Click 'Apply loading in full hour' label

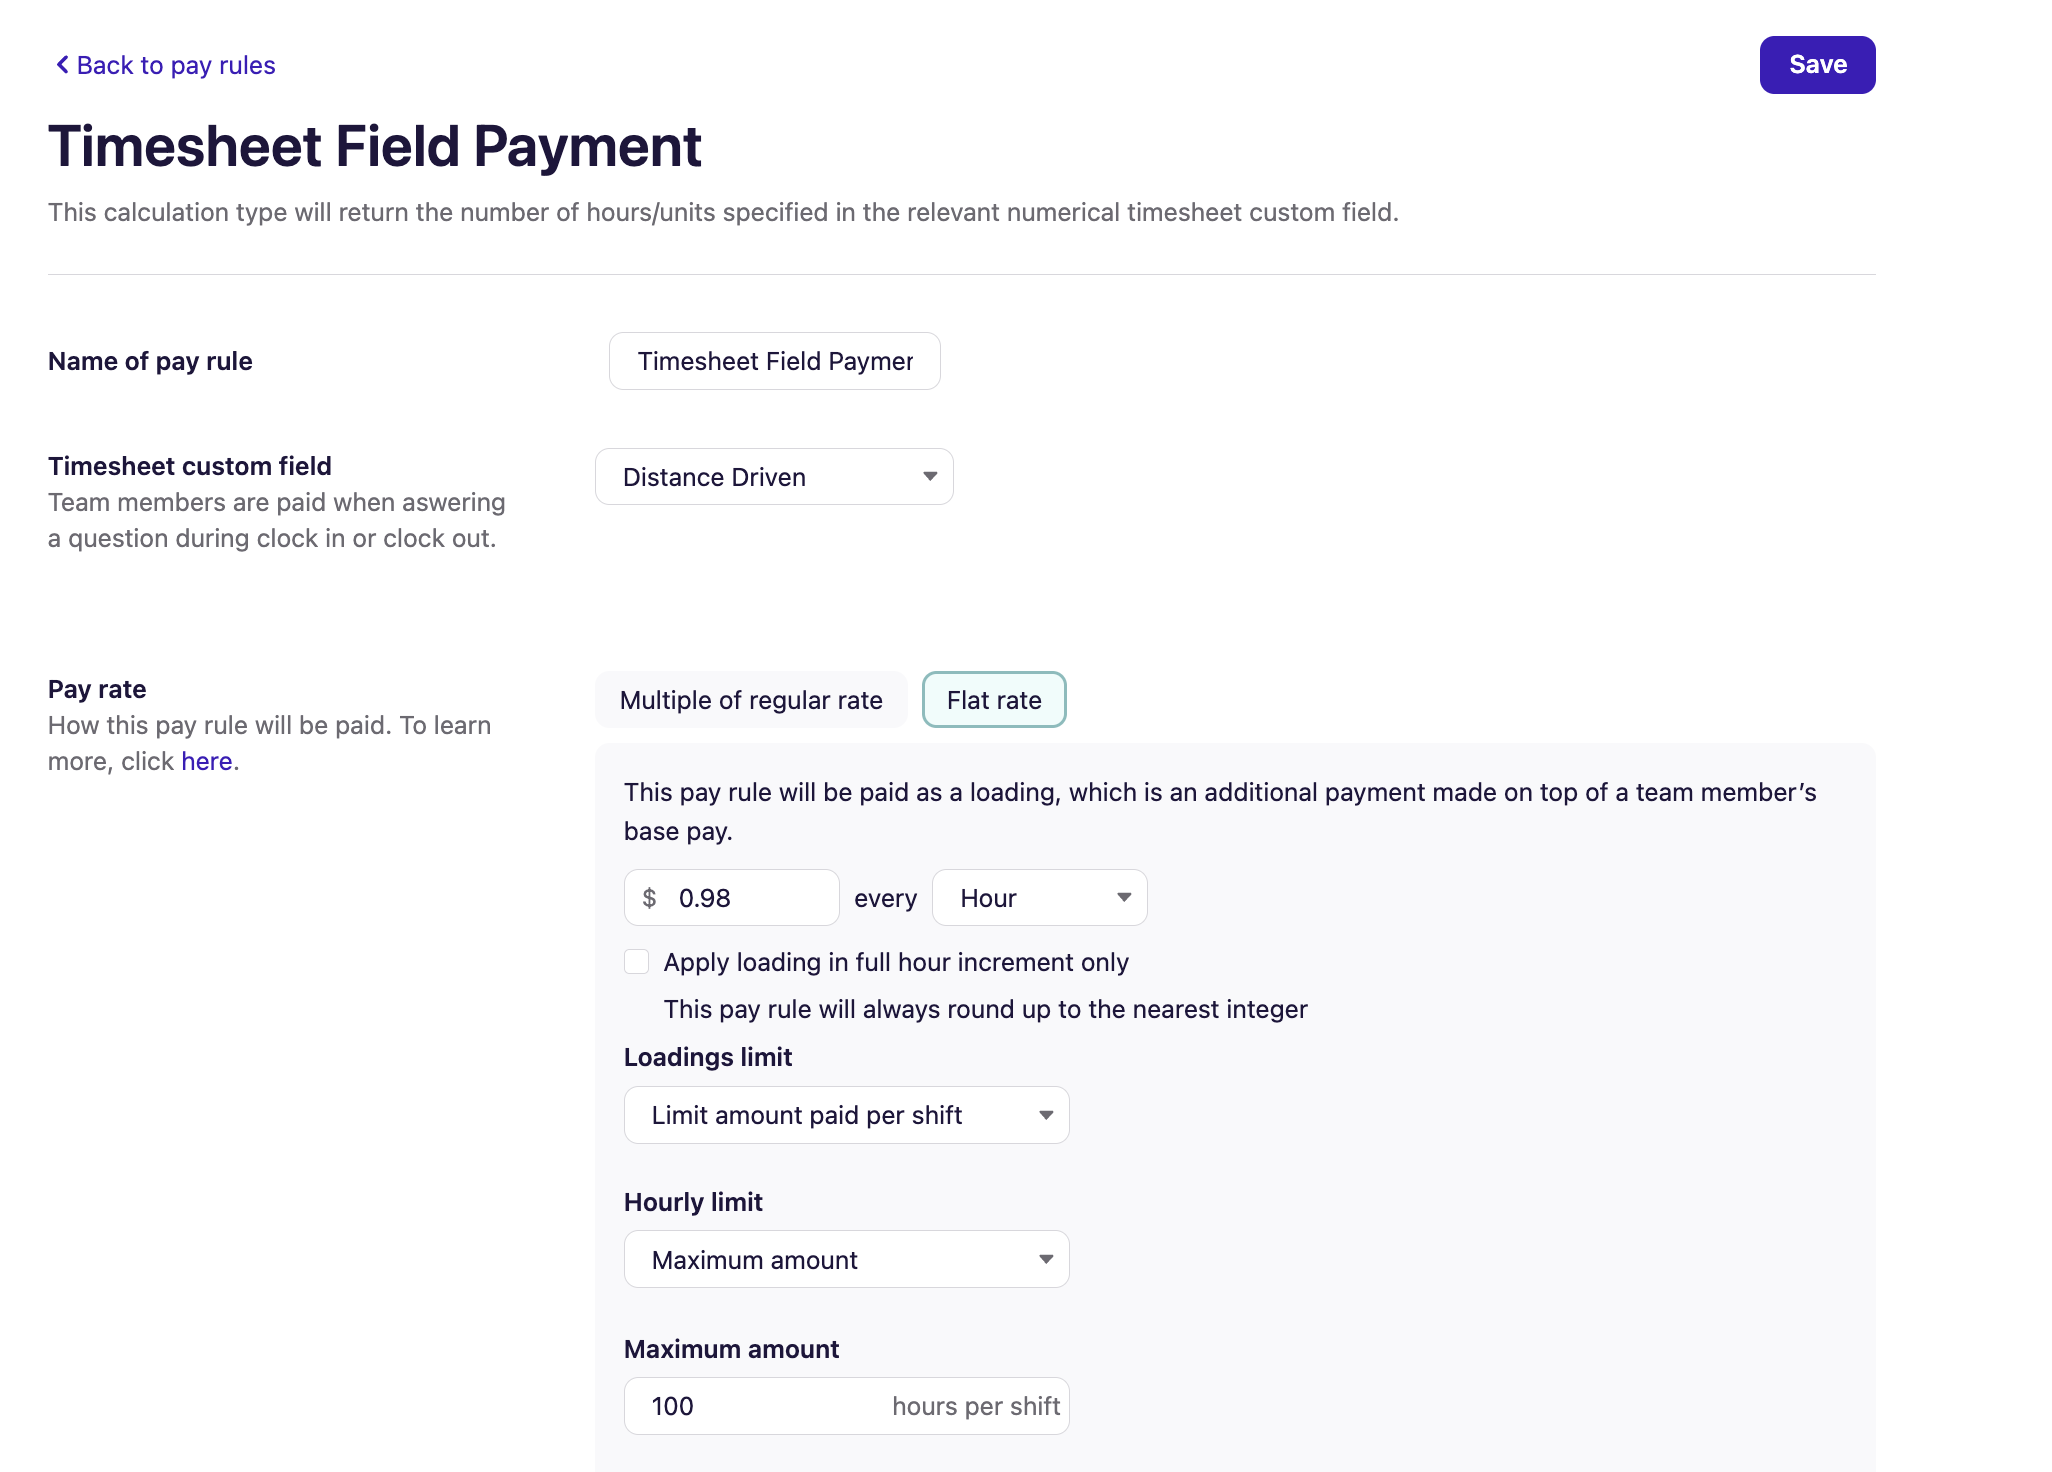pyautogui.click(x=896, y=962)
